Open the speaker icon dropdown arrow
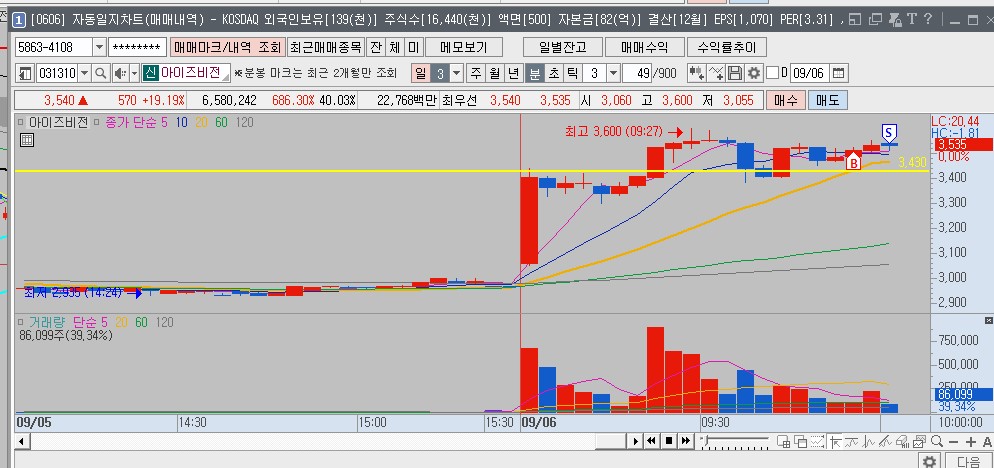The image size is (994, 468). pos(134,74)
